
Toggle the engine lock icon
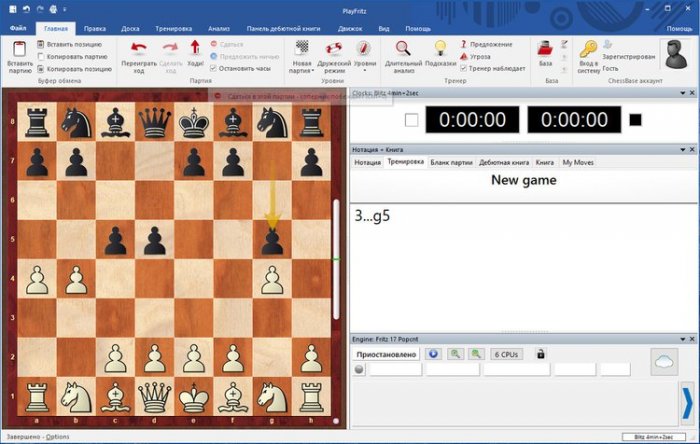pyautogui.click(x=541, y=354)
